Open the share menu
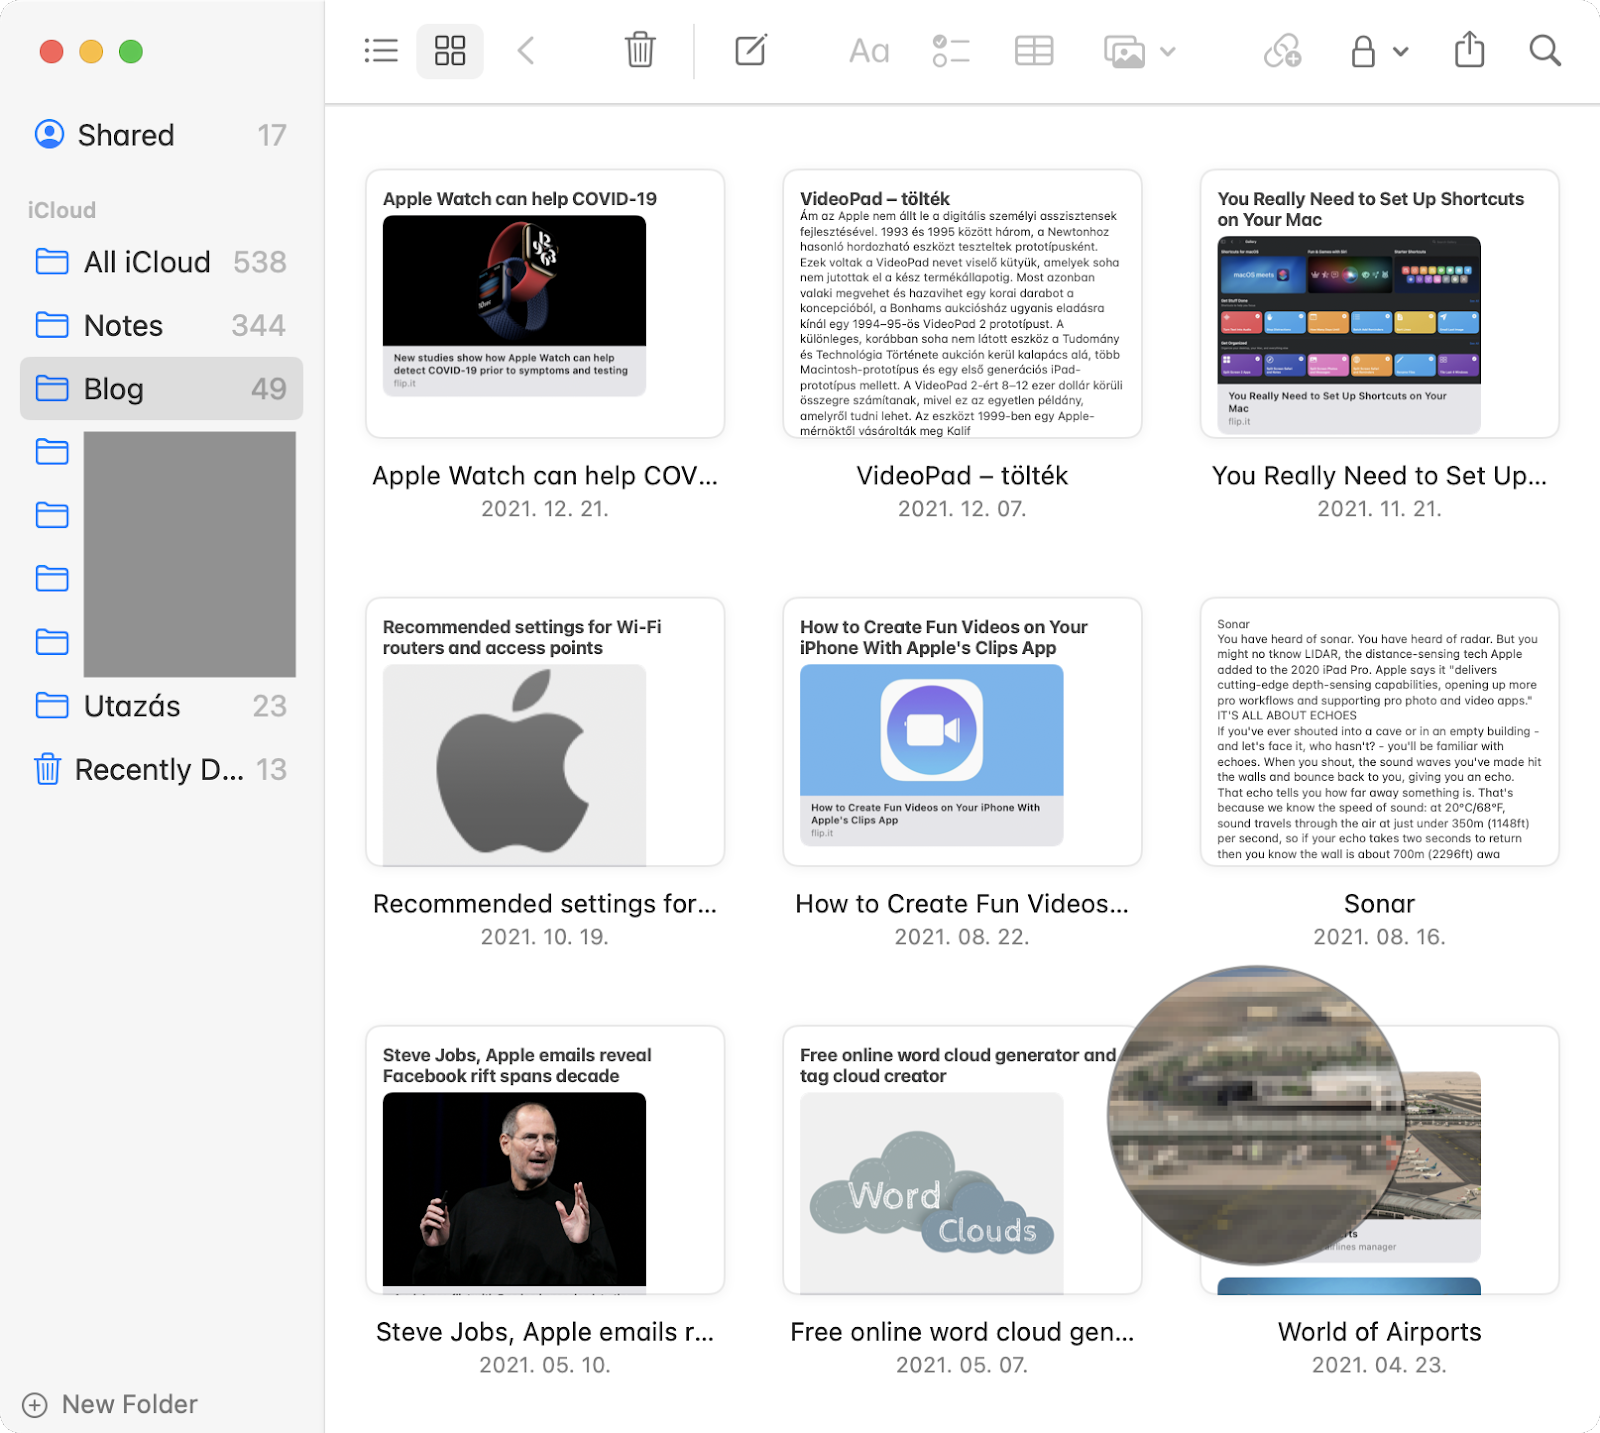Image resolution: width=1600 pixels, height=1433 pixels. pos(1469,50)
